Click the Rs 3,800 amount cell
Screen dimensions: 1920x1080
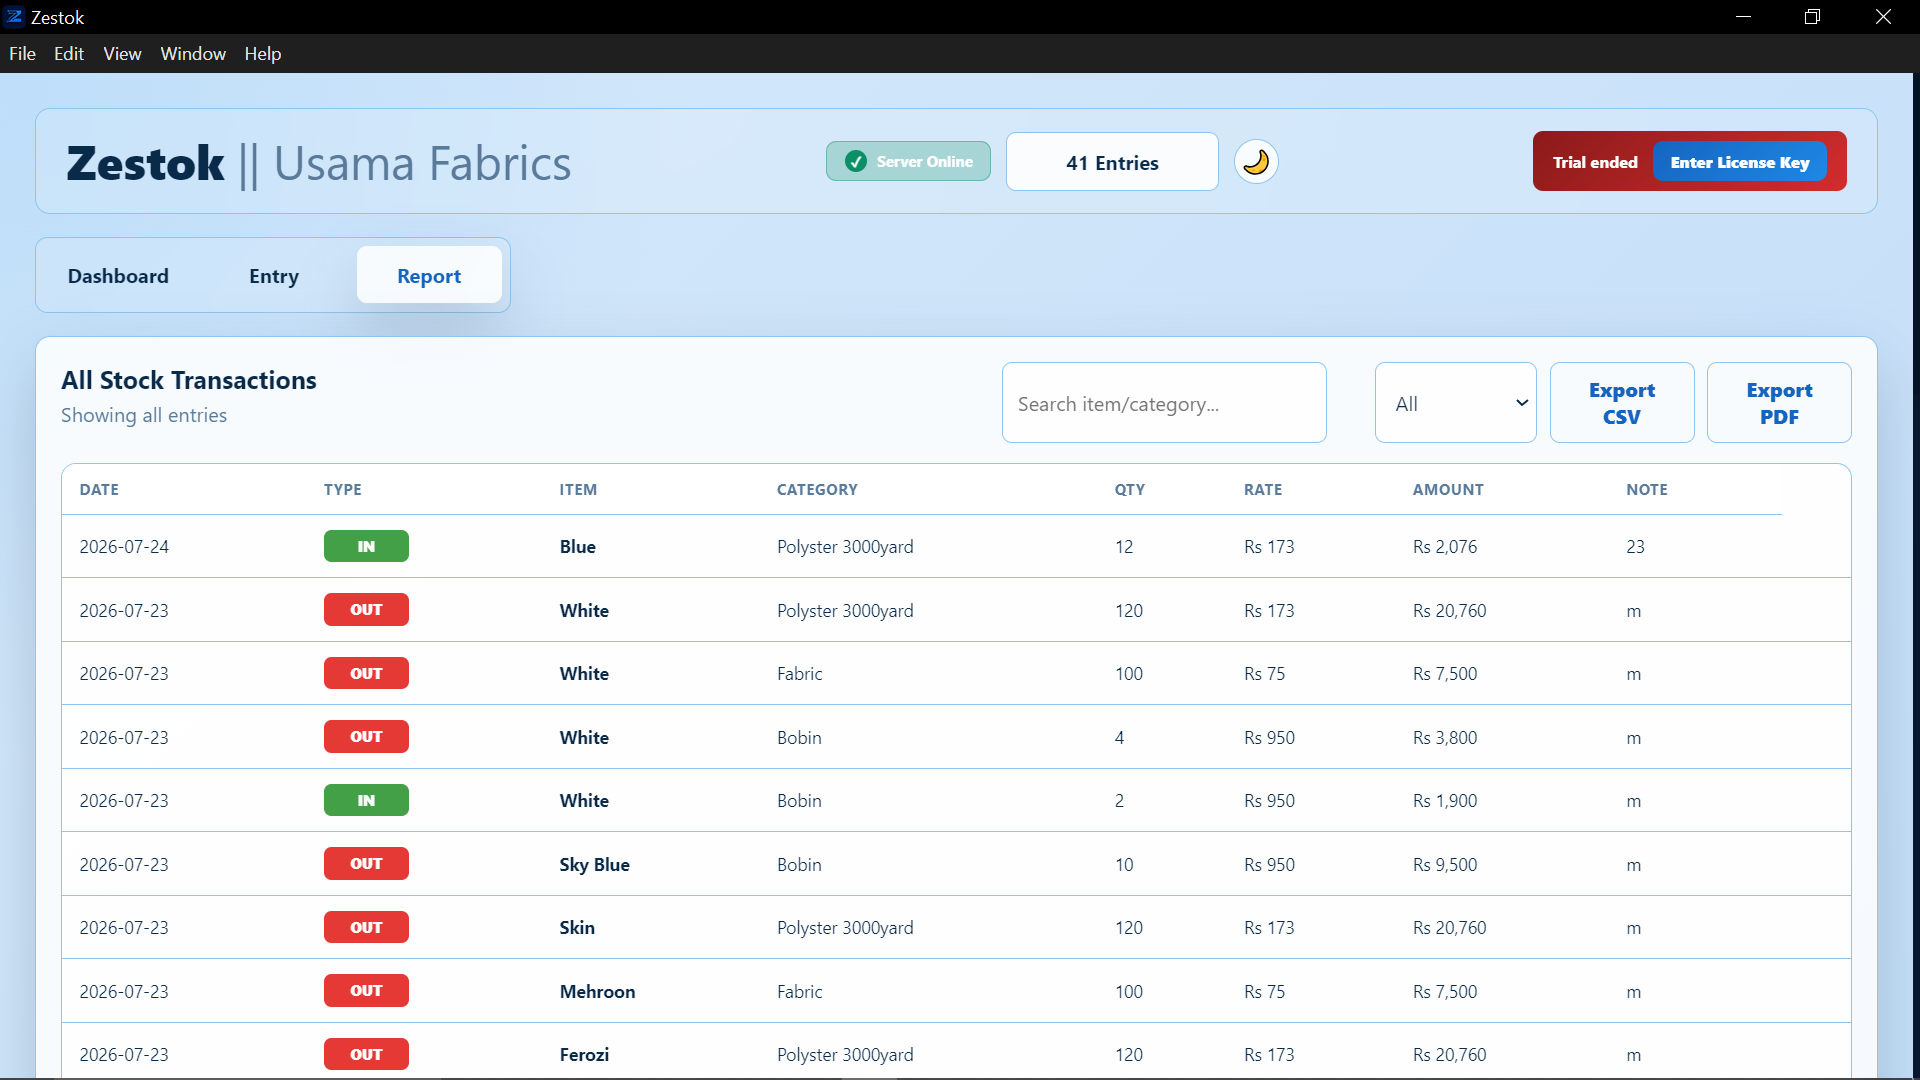[1445, 738]
